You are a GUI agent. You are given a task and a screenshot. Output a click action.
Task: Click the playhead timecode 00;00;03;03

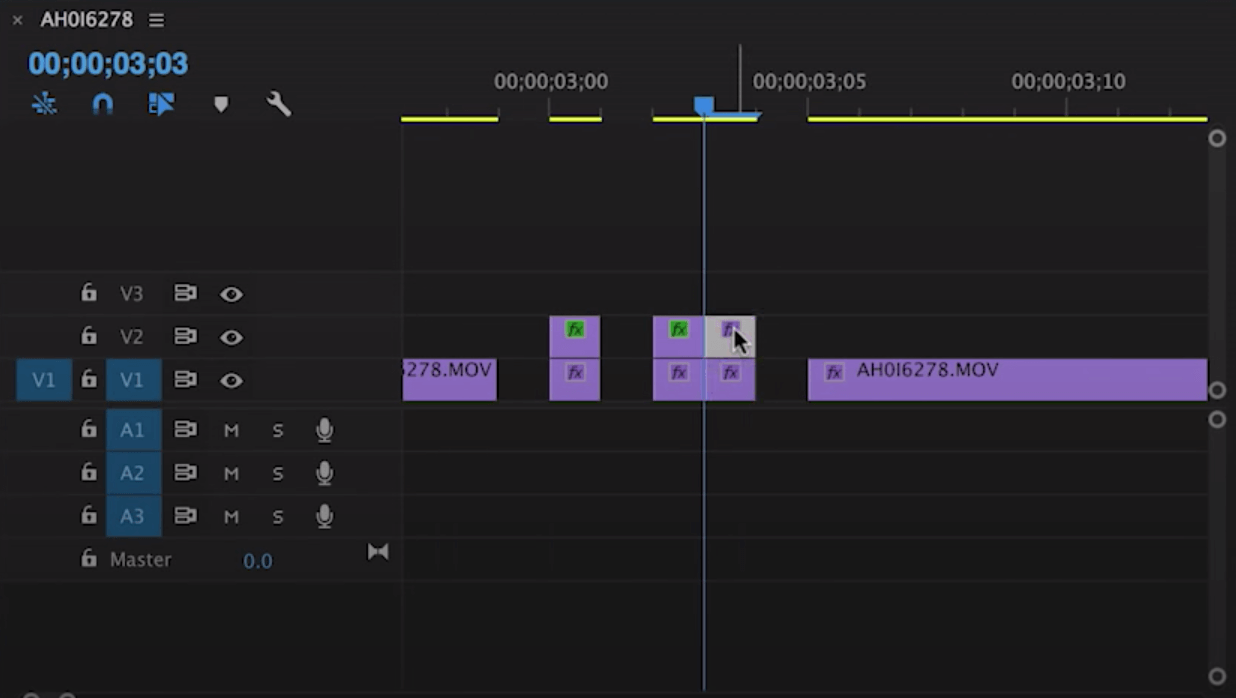(x=108, y=64)
